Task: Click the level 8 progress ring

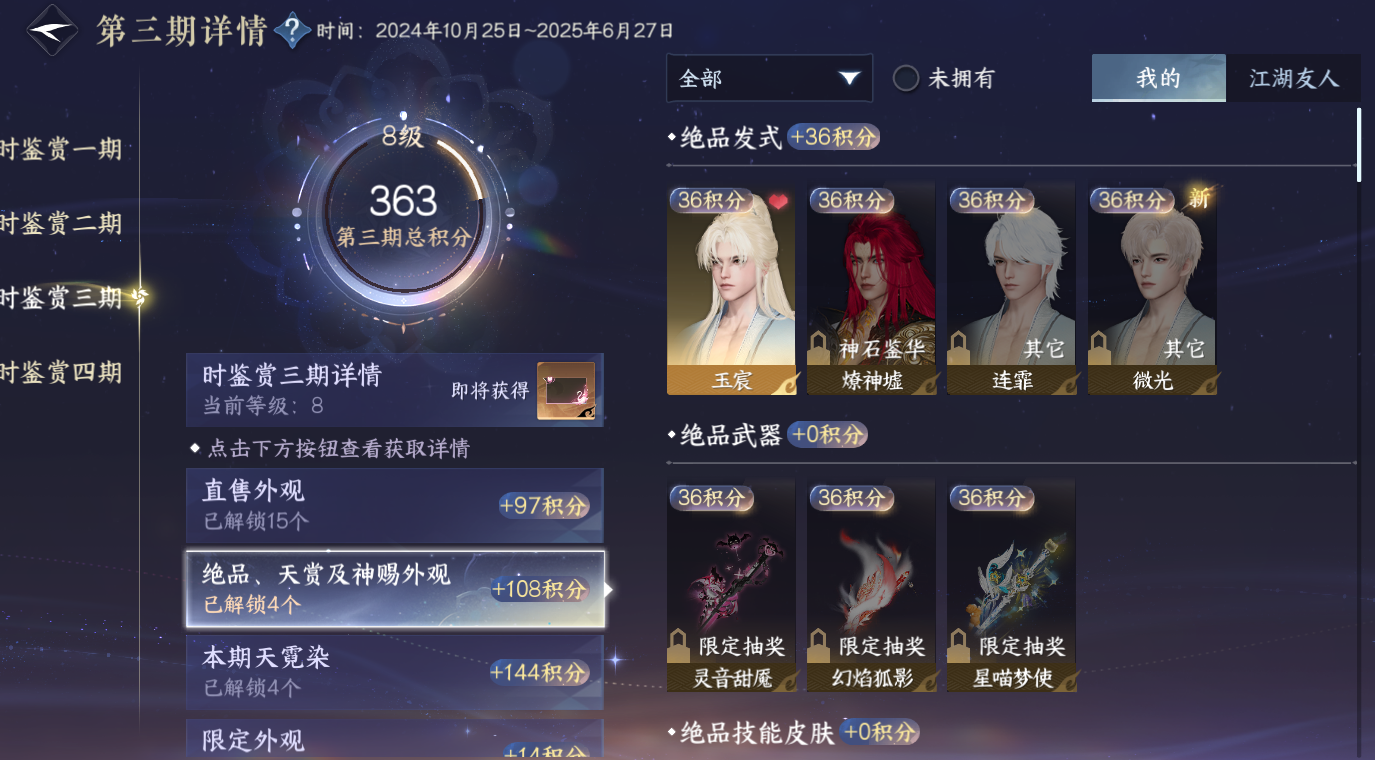Action: click(x=403, y=211)
